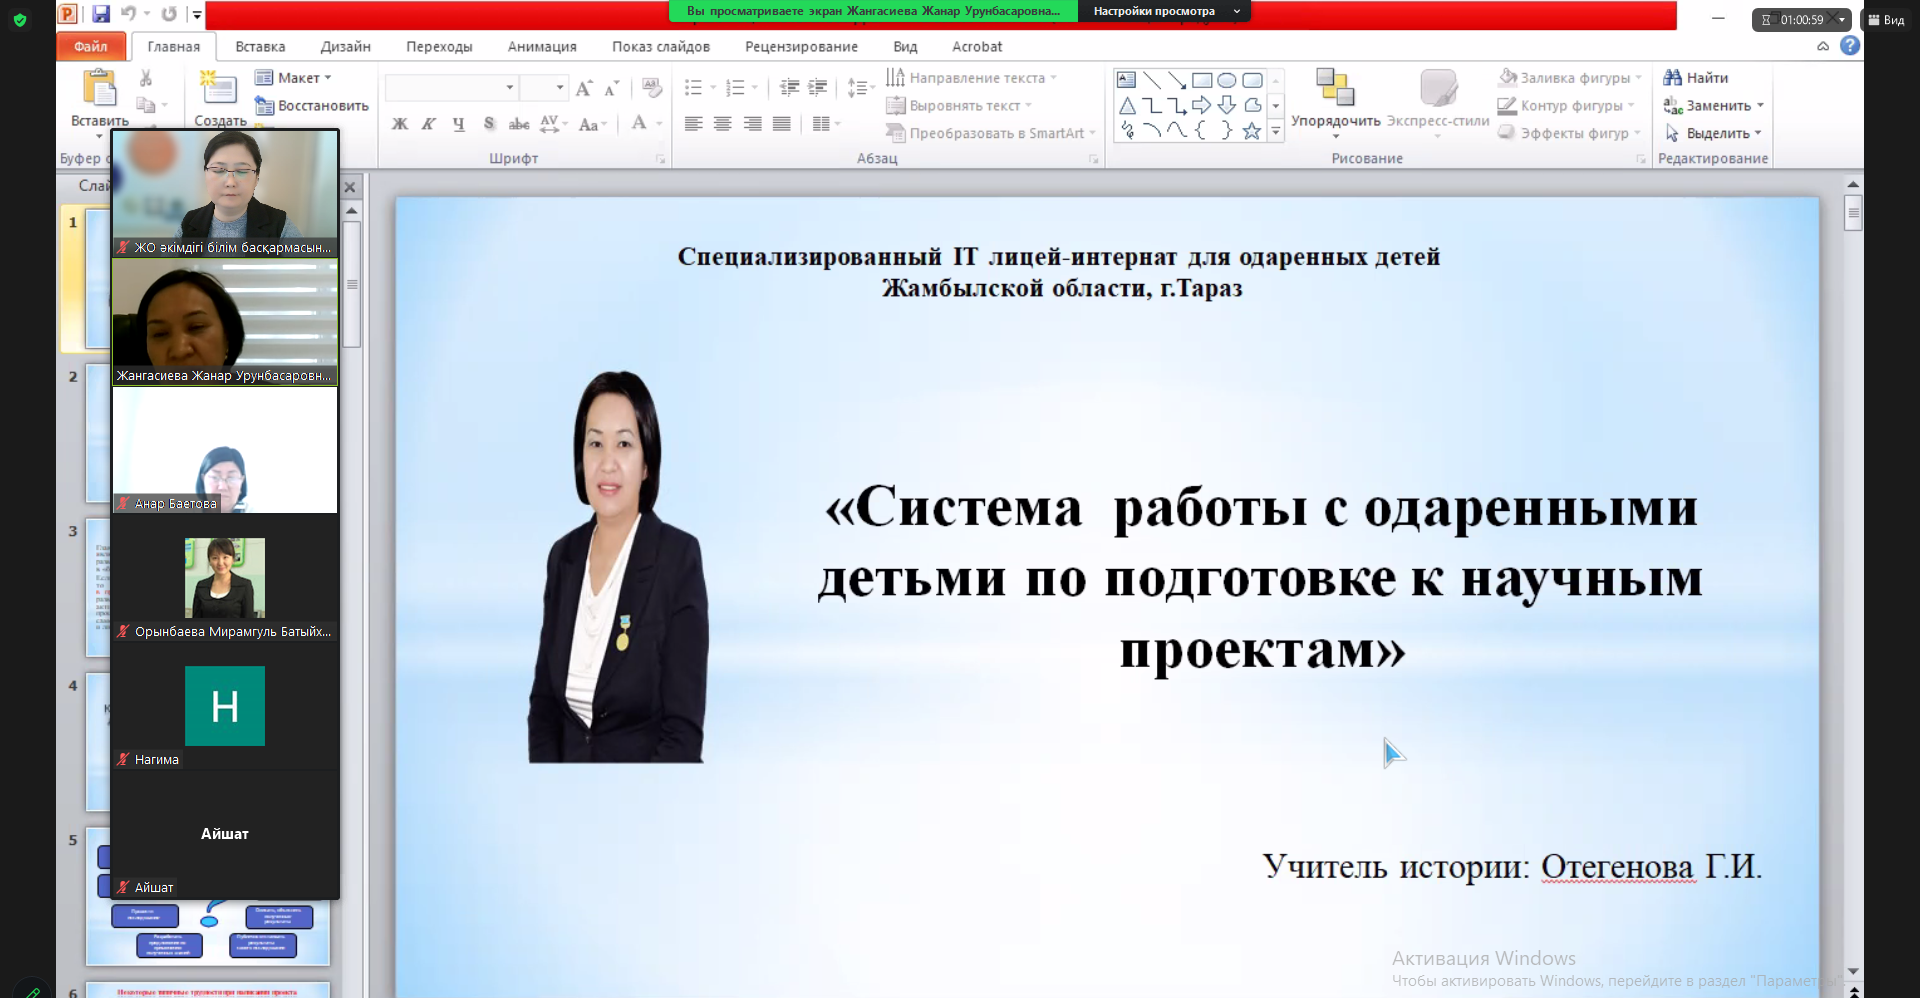The image size is (1920, 998).
Task: Click the Undo arrow in quick access
Action: pos(128,13)
